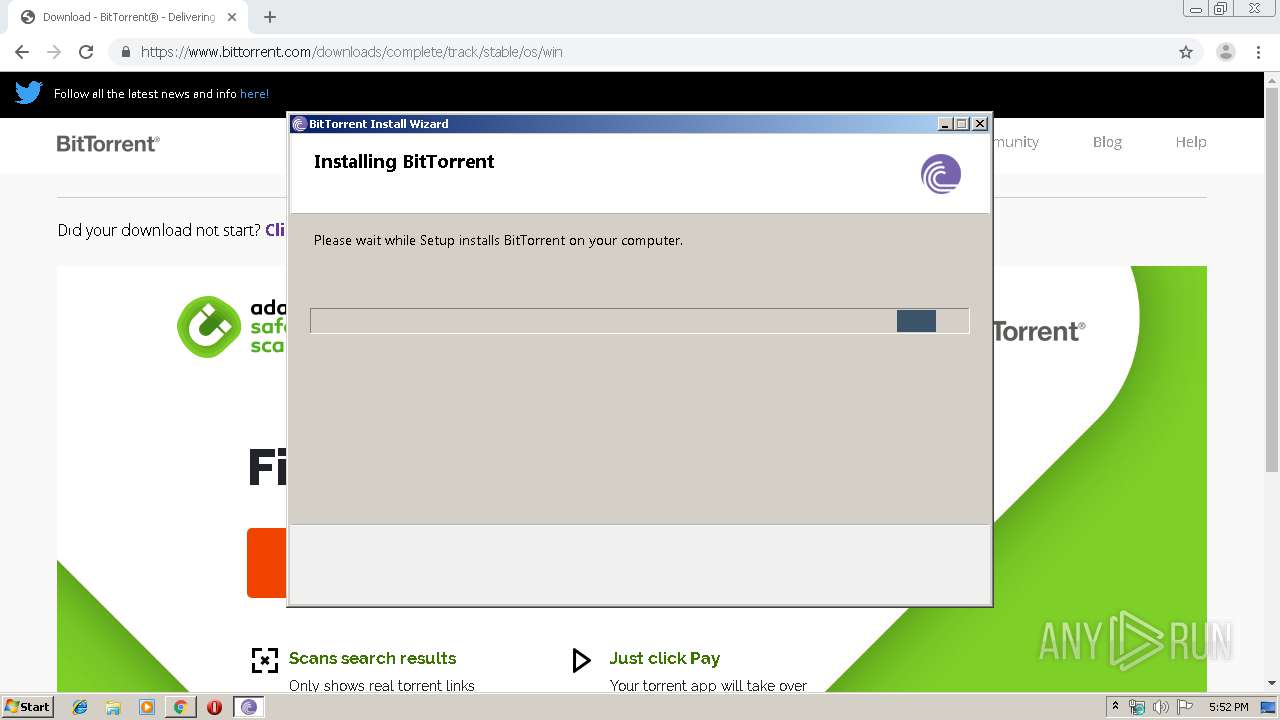Screen dimensions: 1280x720
Task: Click the Twitter bird icon
Action: pos(29,93)
